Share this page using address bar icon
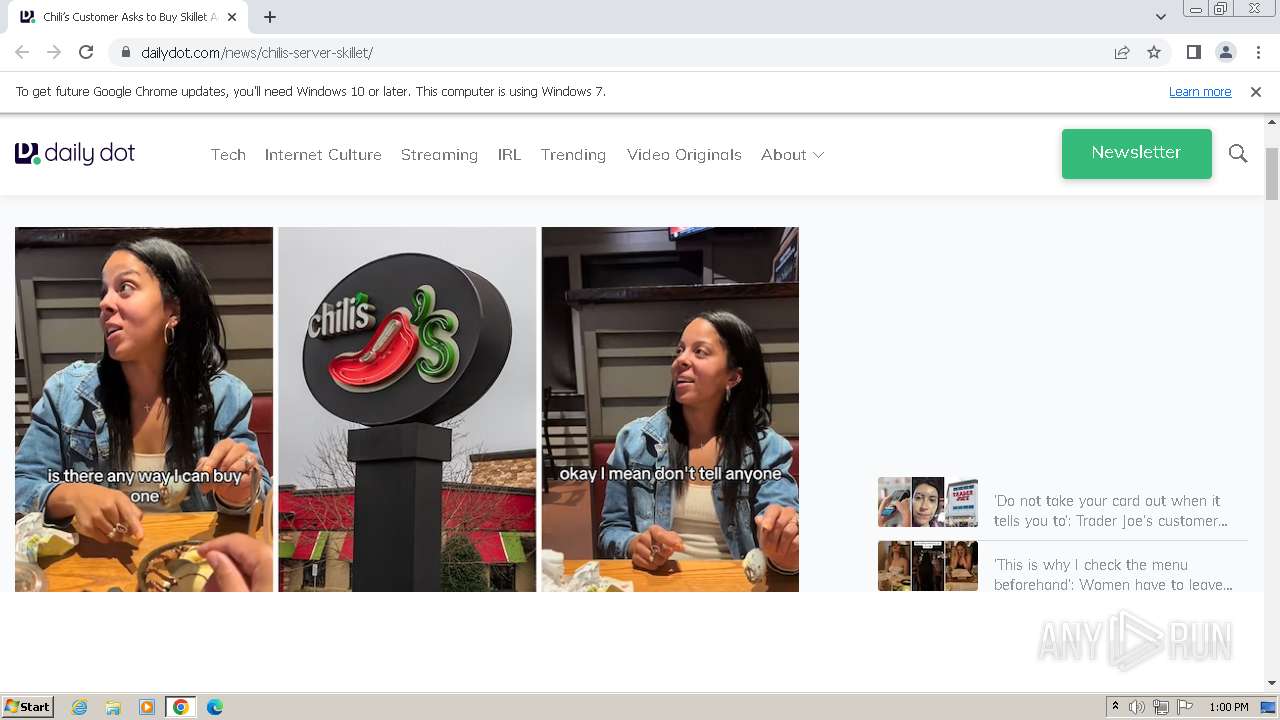This screenshot has height=720, width=1280. (1122, 53)
